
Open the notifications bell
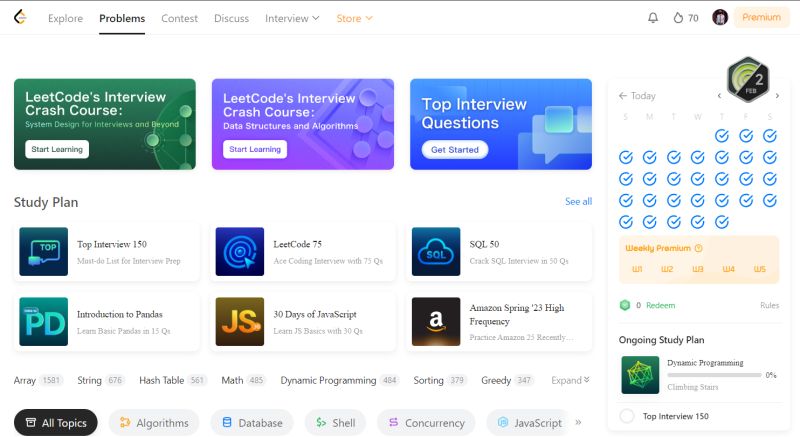click(653, 18)
